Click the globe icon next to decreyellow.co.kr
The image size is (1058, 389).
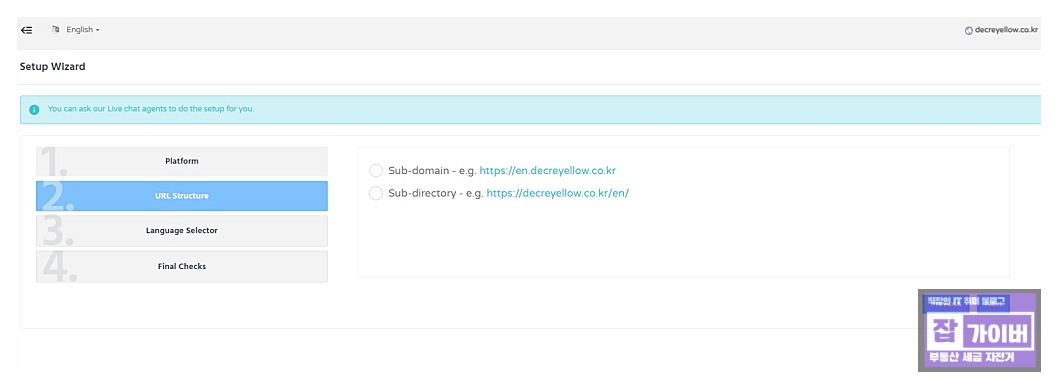point(969,30)
